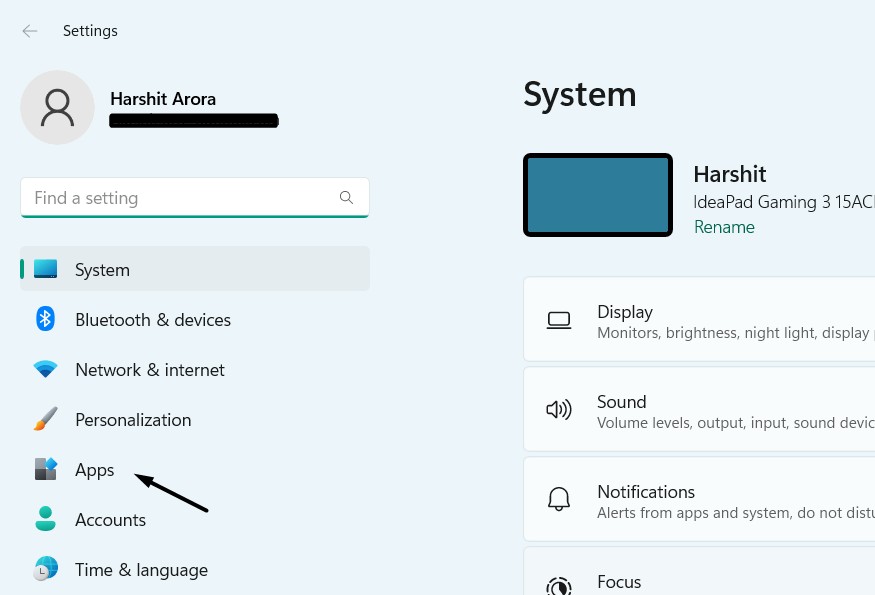
Task: Click the Time & language globe icon
Action: pyautogui.click(x=45, y=569)
